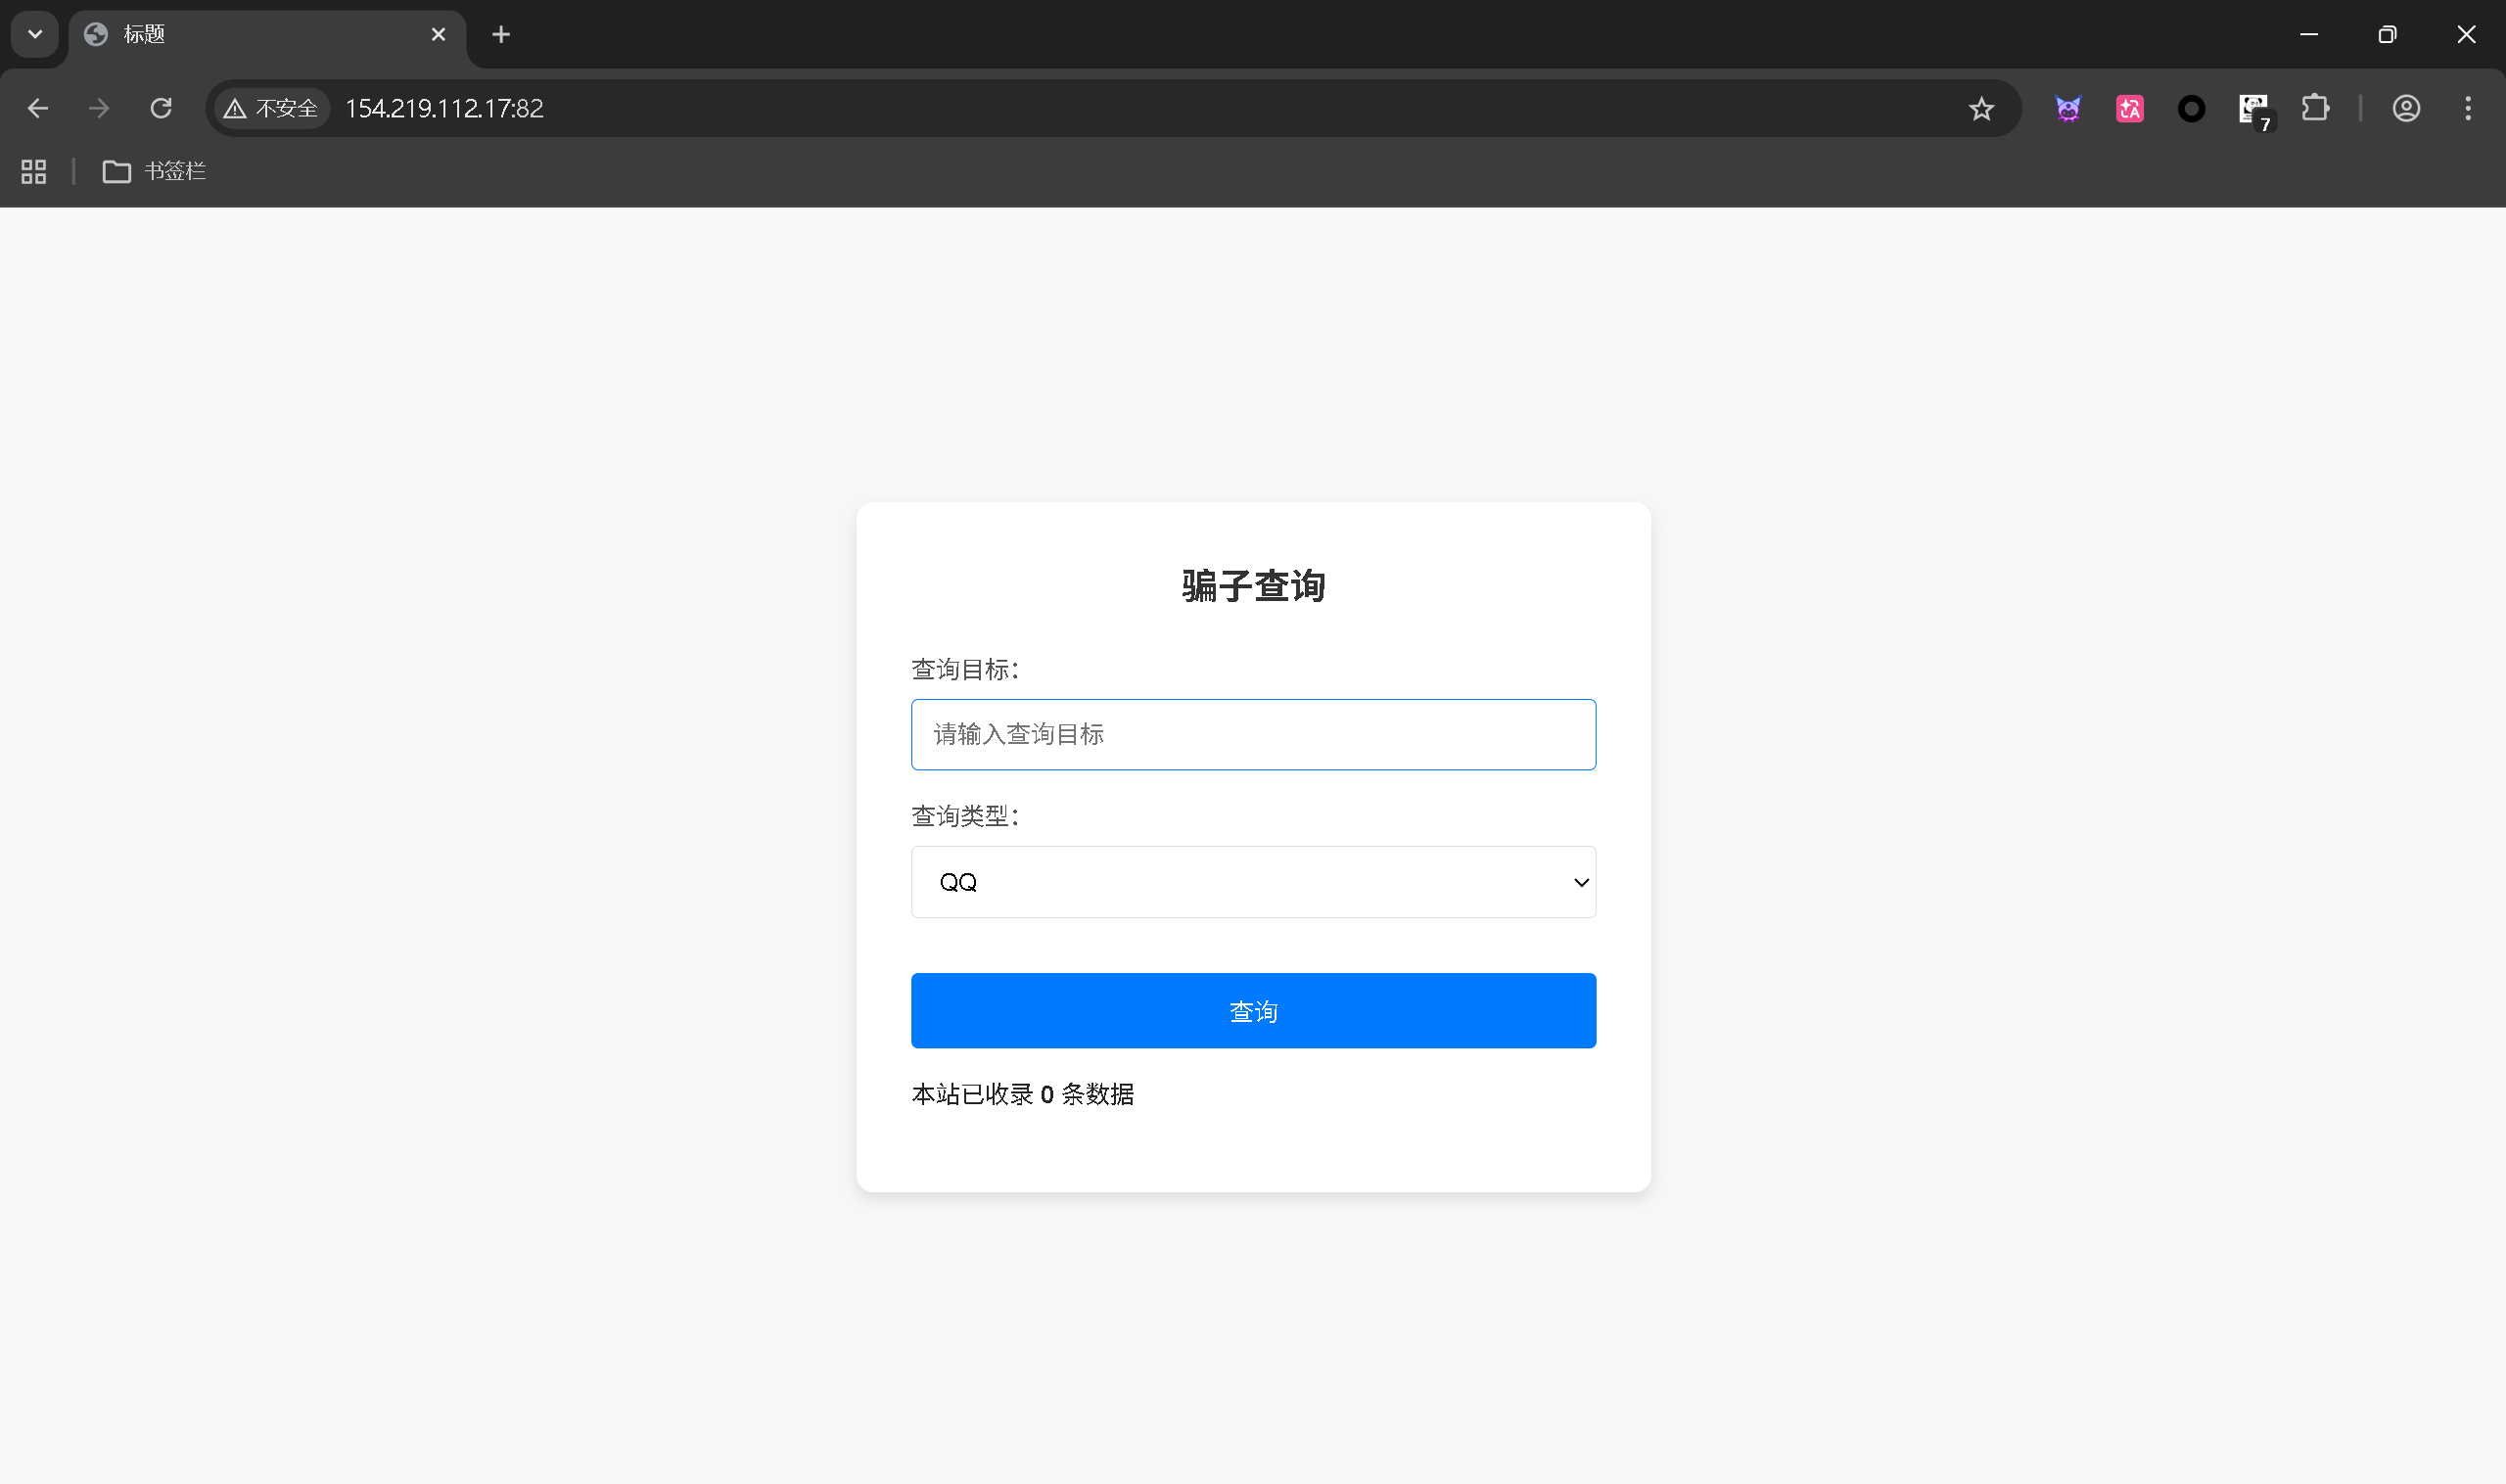This screenshot has height=1484, width=2506.
Task: Open the extensions puzzle-piece menu
Action: [2315, 108]
